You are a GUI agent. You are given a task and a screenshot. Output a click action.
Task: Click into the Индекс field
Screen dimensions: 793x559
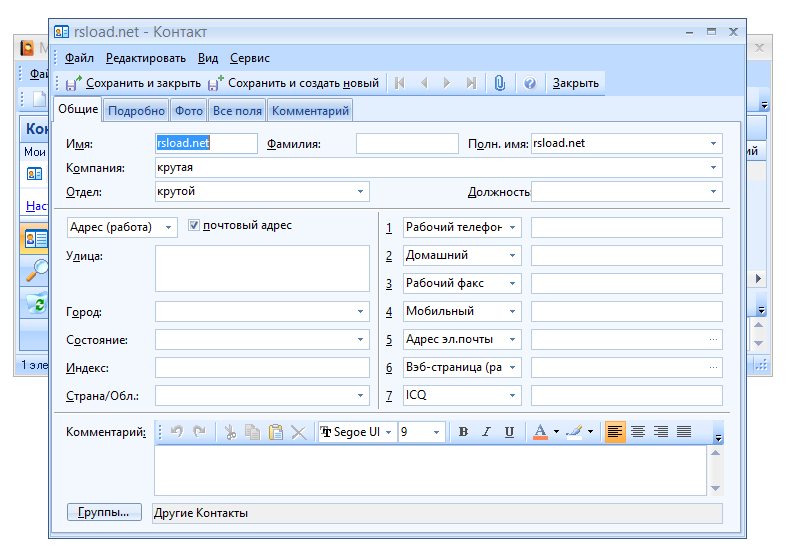pyautogui.click(x=262, y=368)
